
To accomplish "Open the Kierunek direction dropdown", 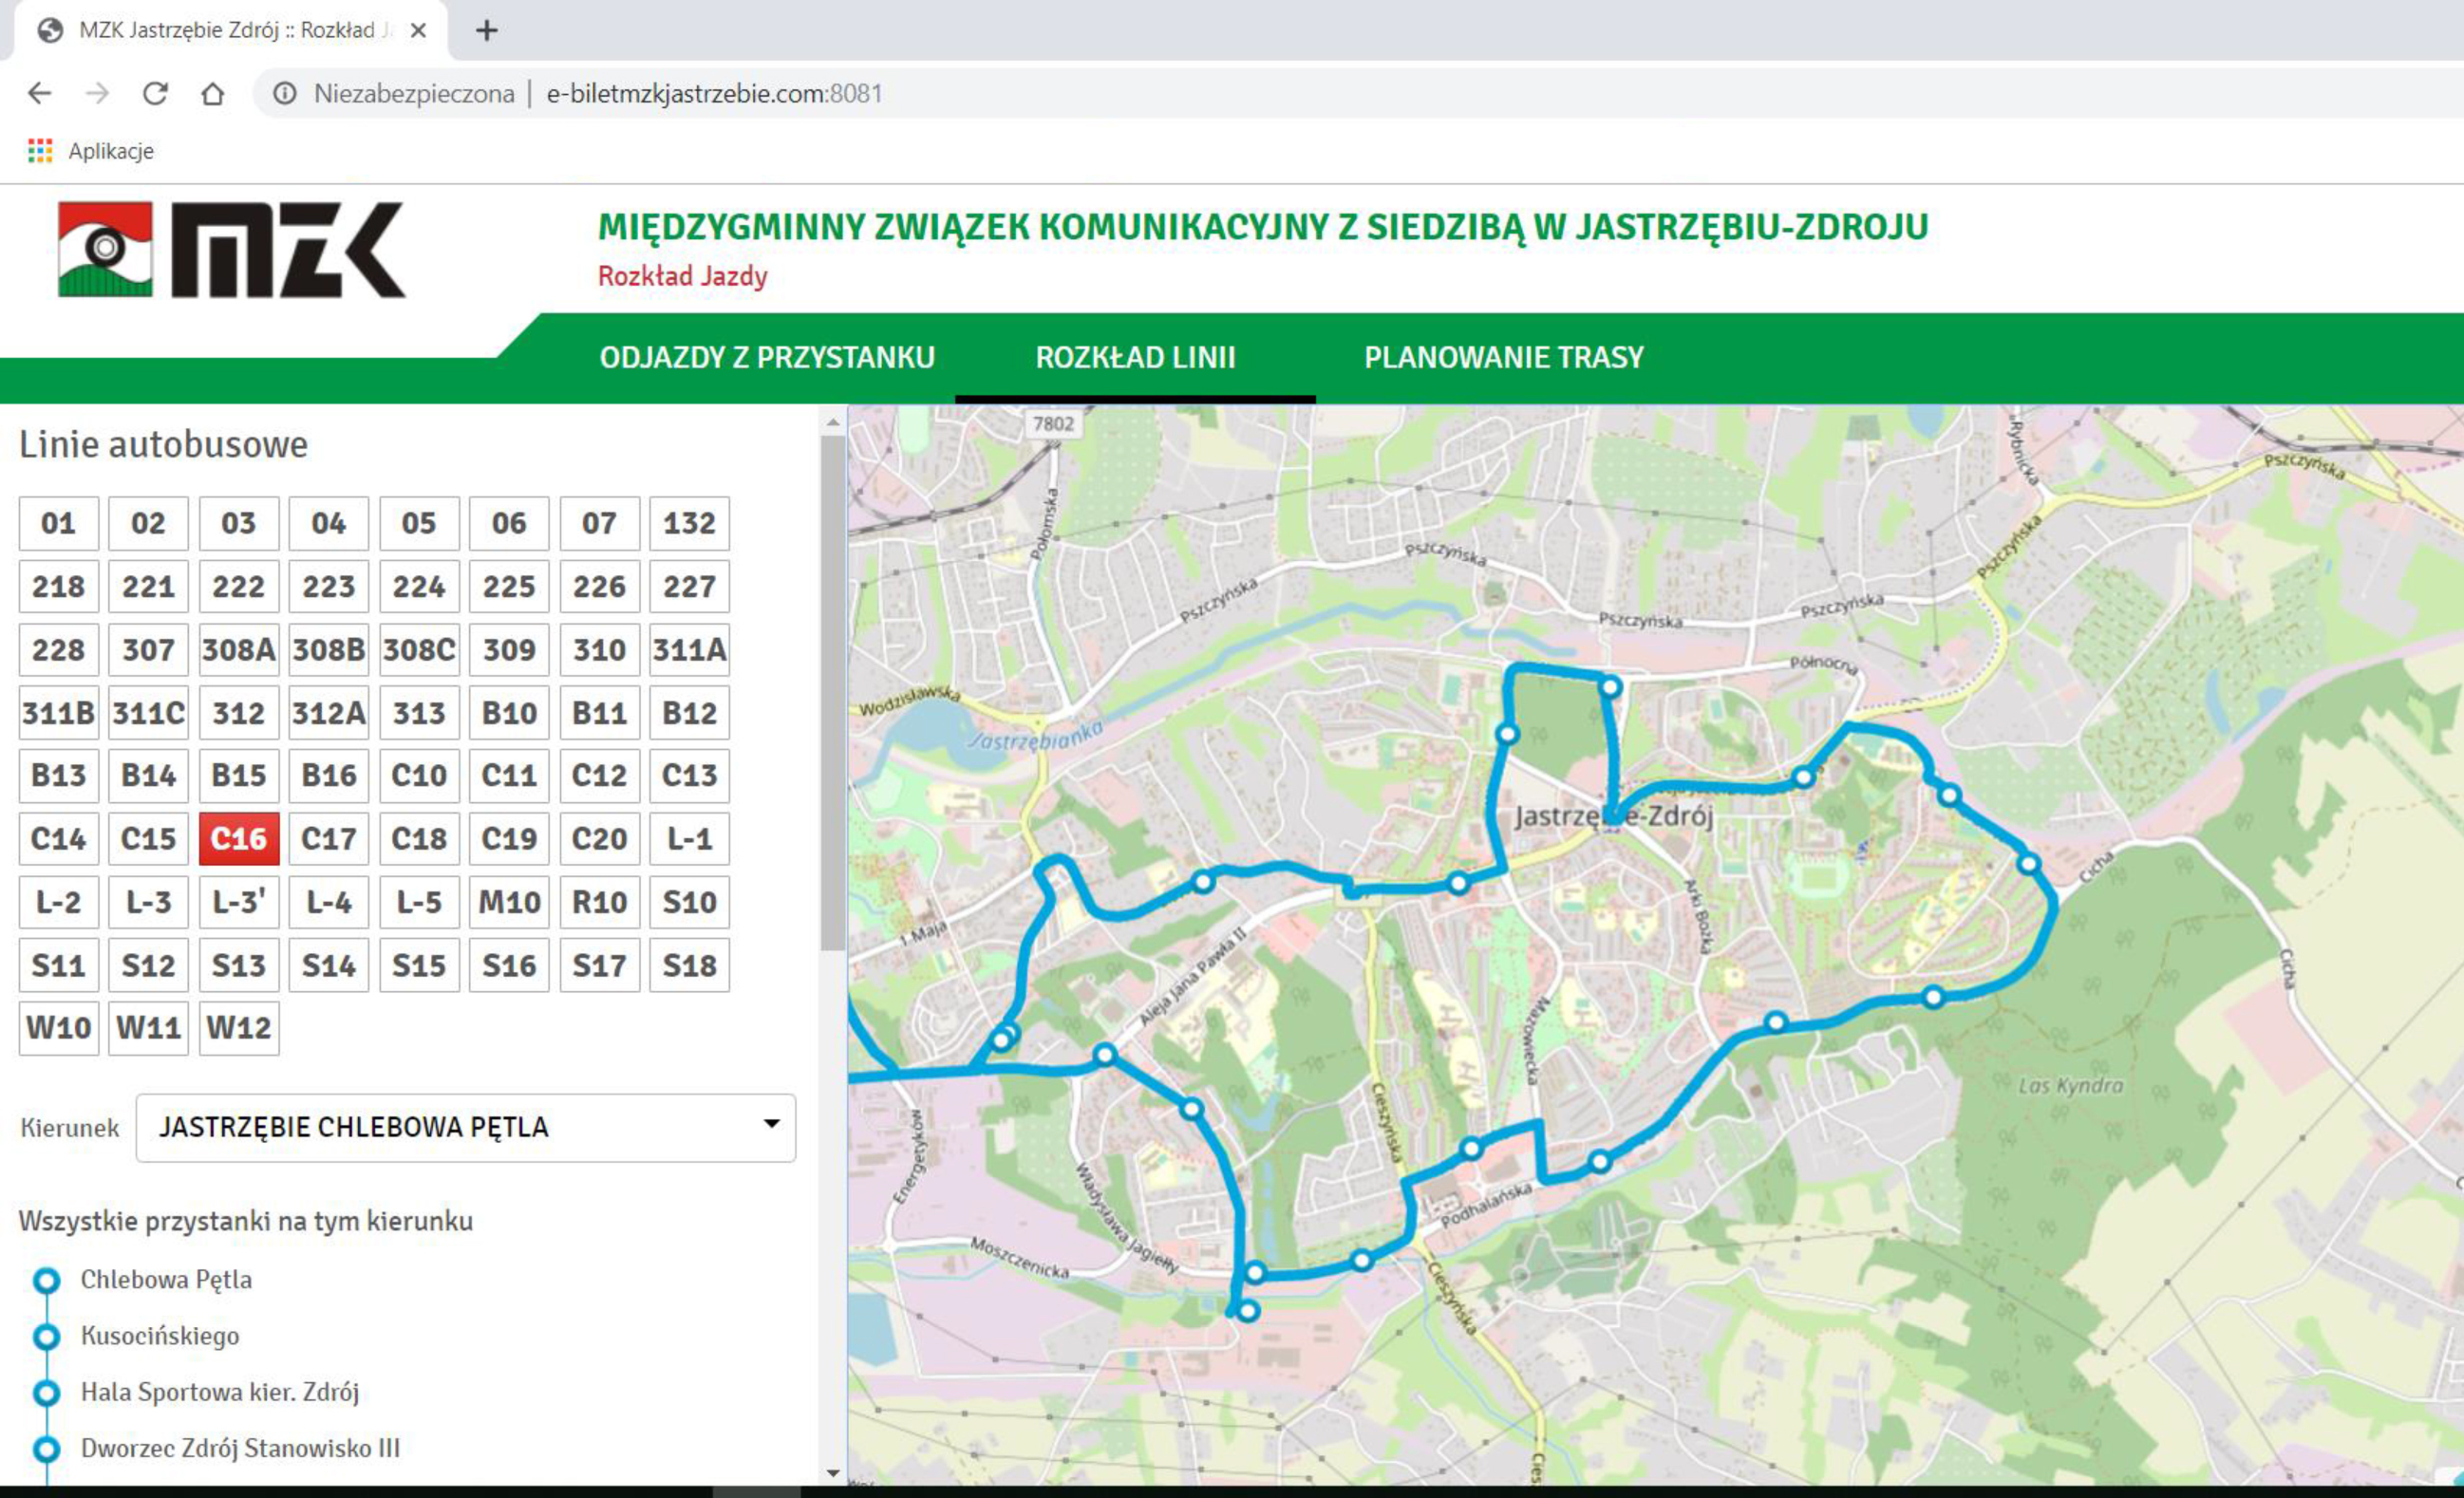I will point(463,1128).
